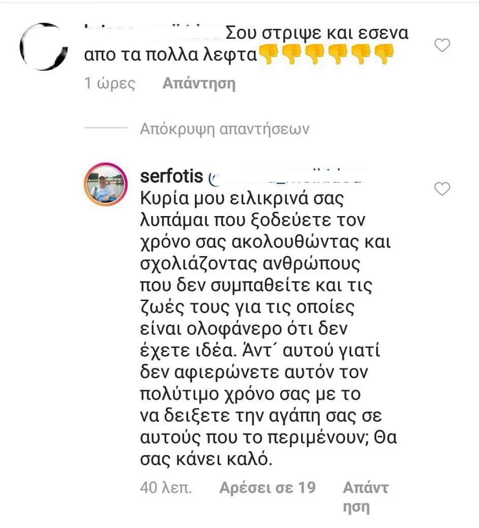Click the απο τα πολλα λεφτα text line

point(170,55)
